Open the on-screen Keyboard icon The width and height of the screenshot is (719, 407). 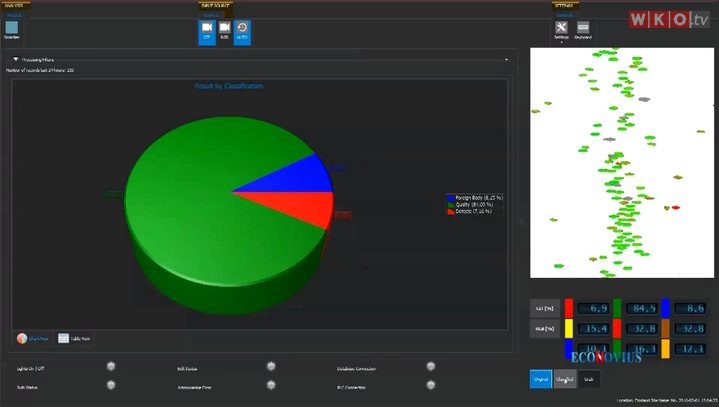(583, 30)
